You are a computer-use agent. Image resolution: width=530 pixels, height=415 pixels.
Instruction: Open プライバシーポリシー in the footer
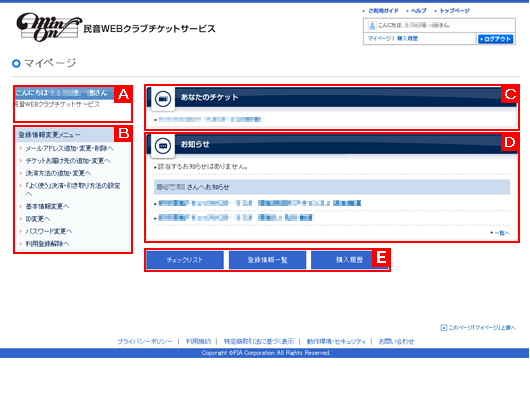[145, 341]
